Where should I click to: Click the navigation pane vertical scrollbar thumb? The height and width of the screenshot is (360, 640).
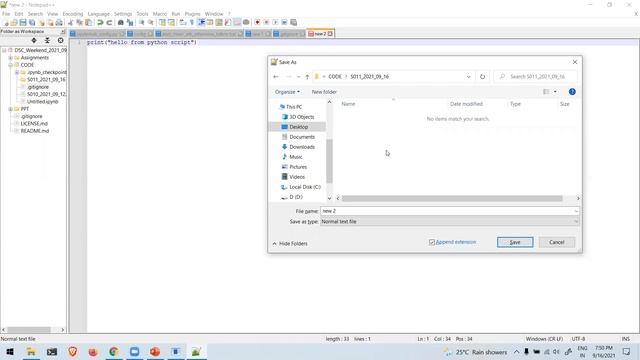329,161
